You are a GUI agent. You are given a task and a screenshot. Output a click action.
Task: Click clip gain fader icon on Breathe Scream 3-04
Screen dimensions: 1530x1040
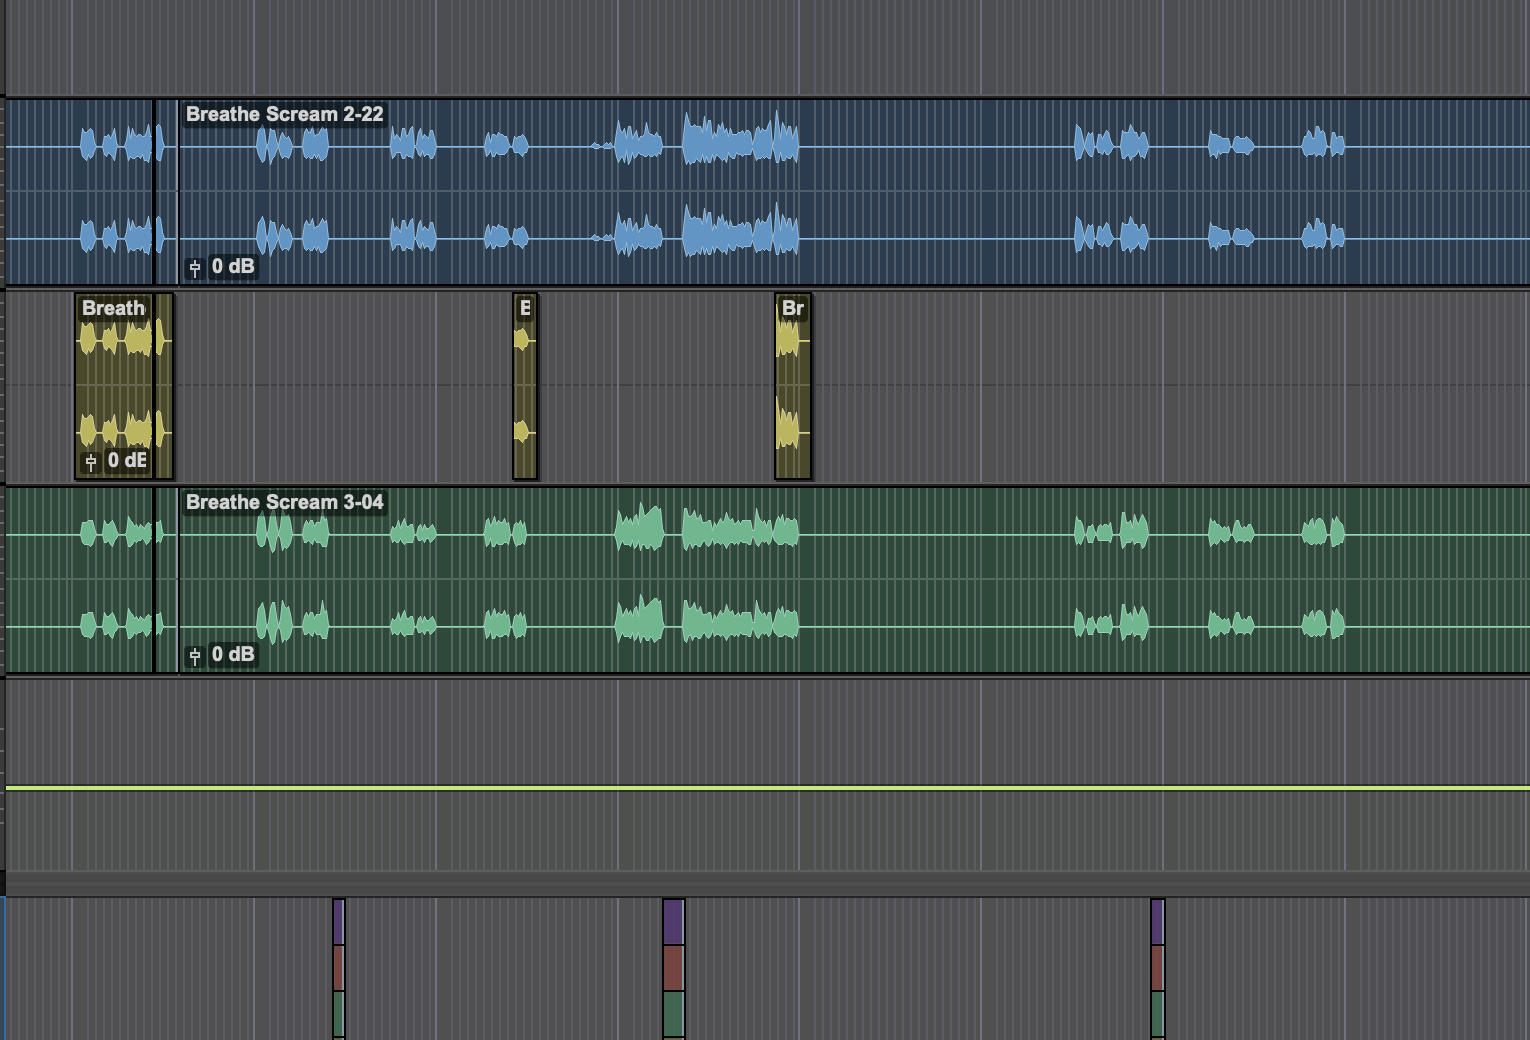[195, 655]
